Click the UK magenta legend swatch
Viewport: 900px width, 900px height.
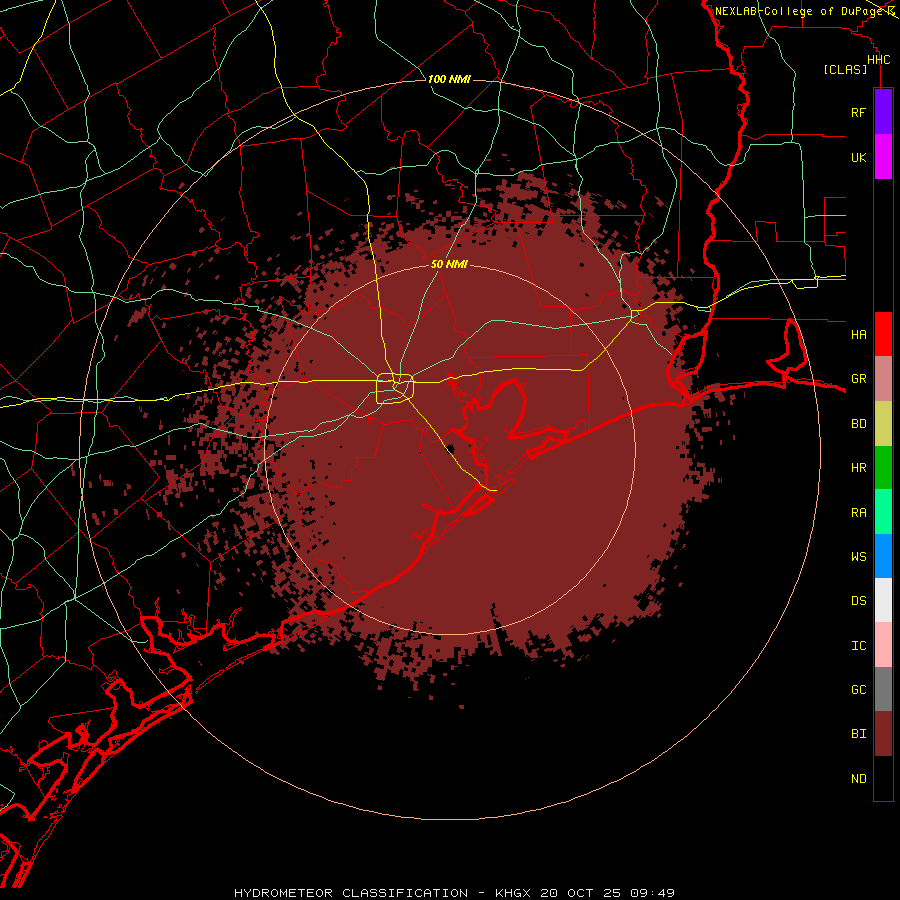883,157
